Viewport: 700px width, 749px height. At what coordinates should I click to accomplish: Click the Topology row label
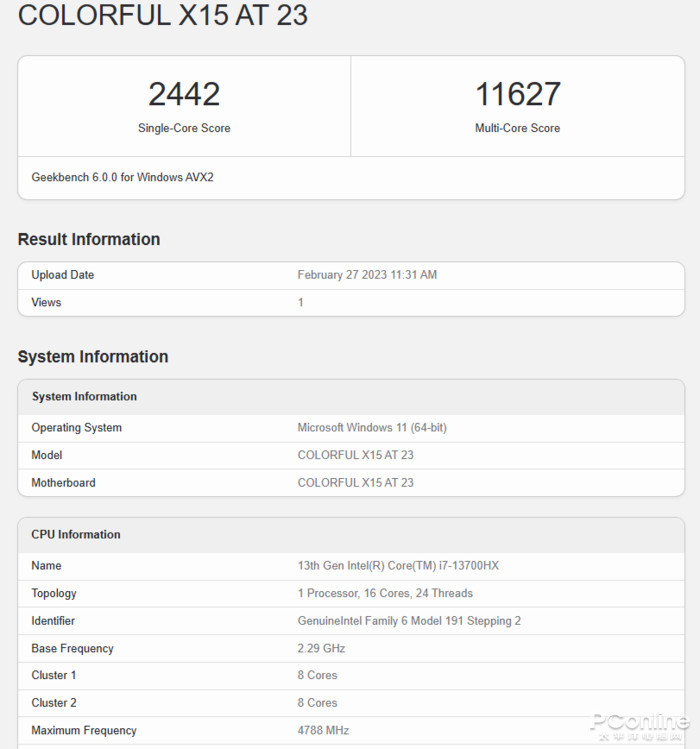point(54,593)
